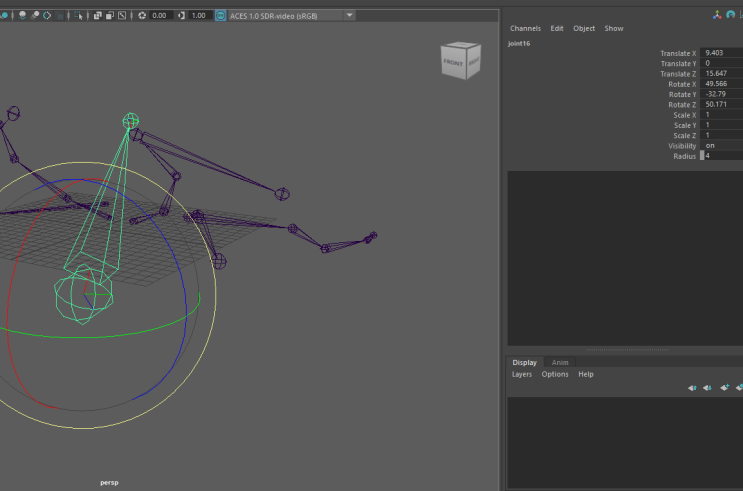This screenshot has height=491, width=743.
Task: Click the Rotate X value 49.566
Action: (x=721, y=84)
